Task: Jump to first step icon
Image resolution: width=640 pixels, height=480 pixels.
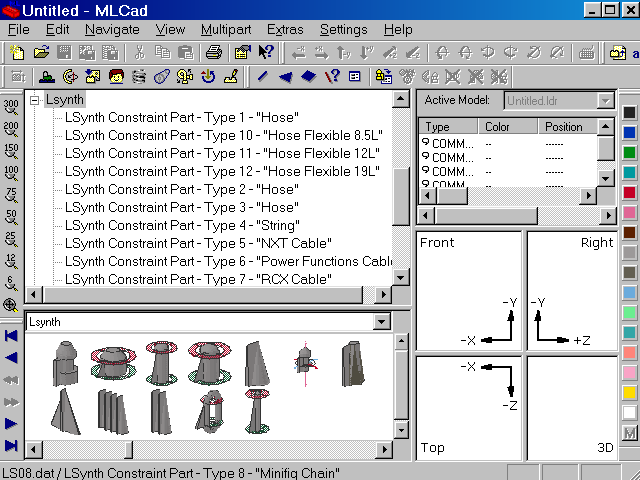Action: [x=11, y=336]
